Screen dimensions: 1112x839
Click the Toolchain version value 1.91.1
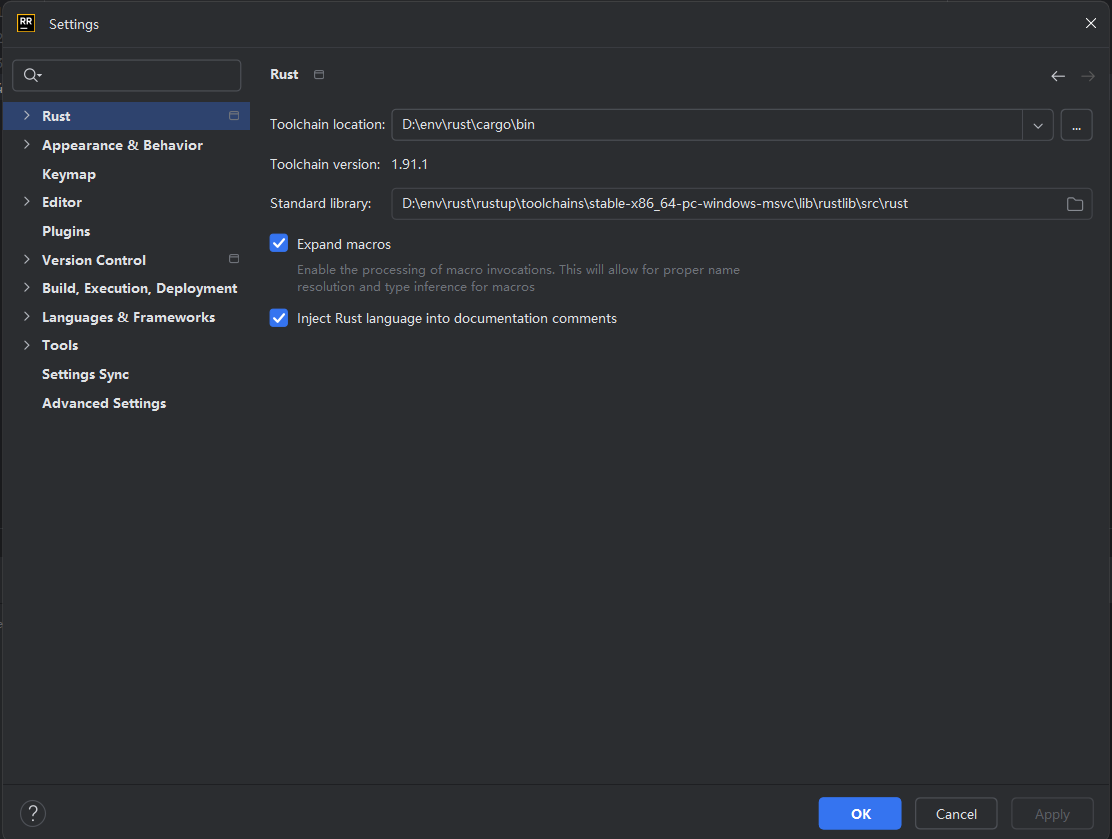point(409,165)
